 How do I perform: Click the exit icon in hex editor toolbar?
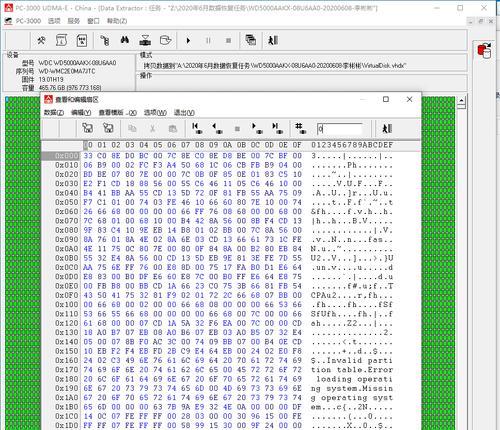click(x=387, y=128)
